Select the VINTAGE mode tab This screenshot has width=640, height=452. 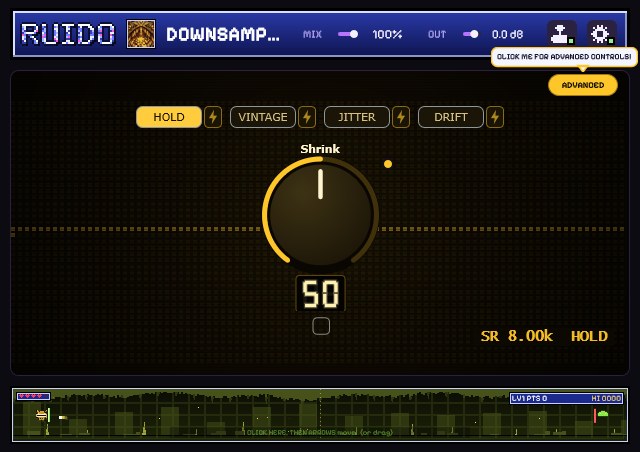(262, 117)
